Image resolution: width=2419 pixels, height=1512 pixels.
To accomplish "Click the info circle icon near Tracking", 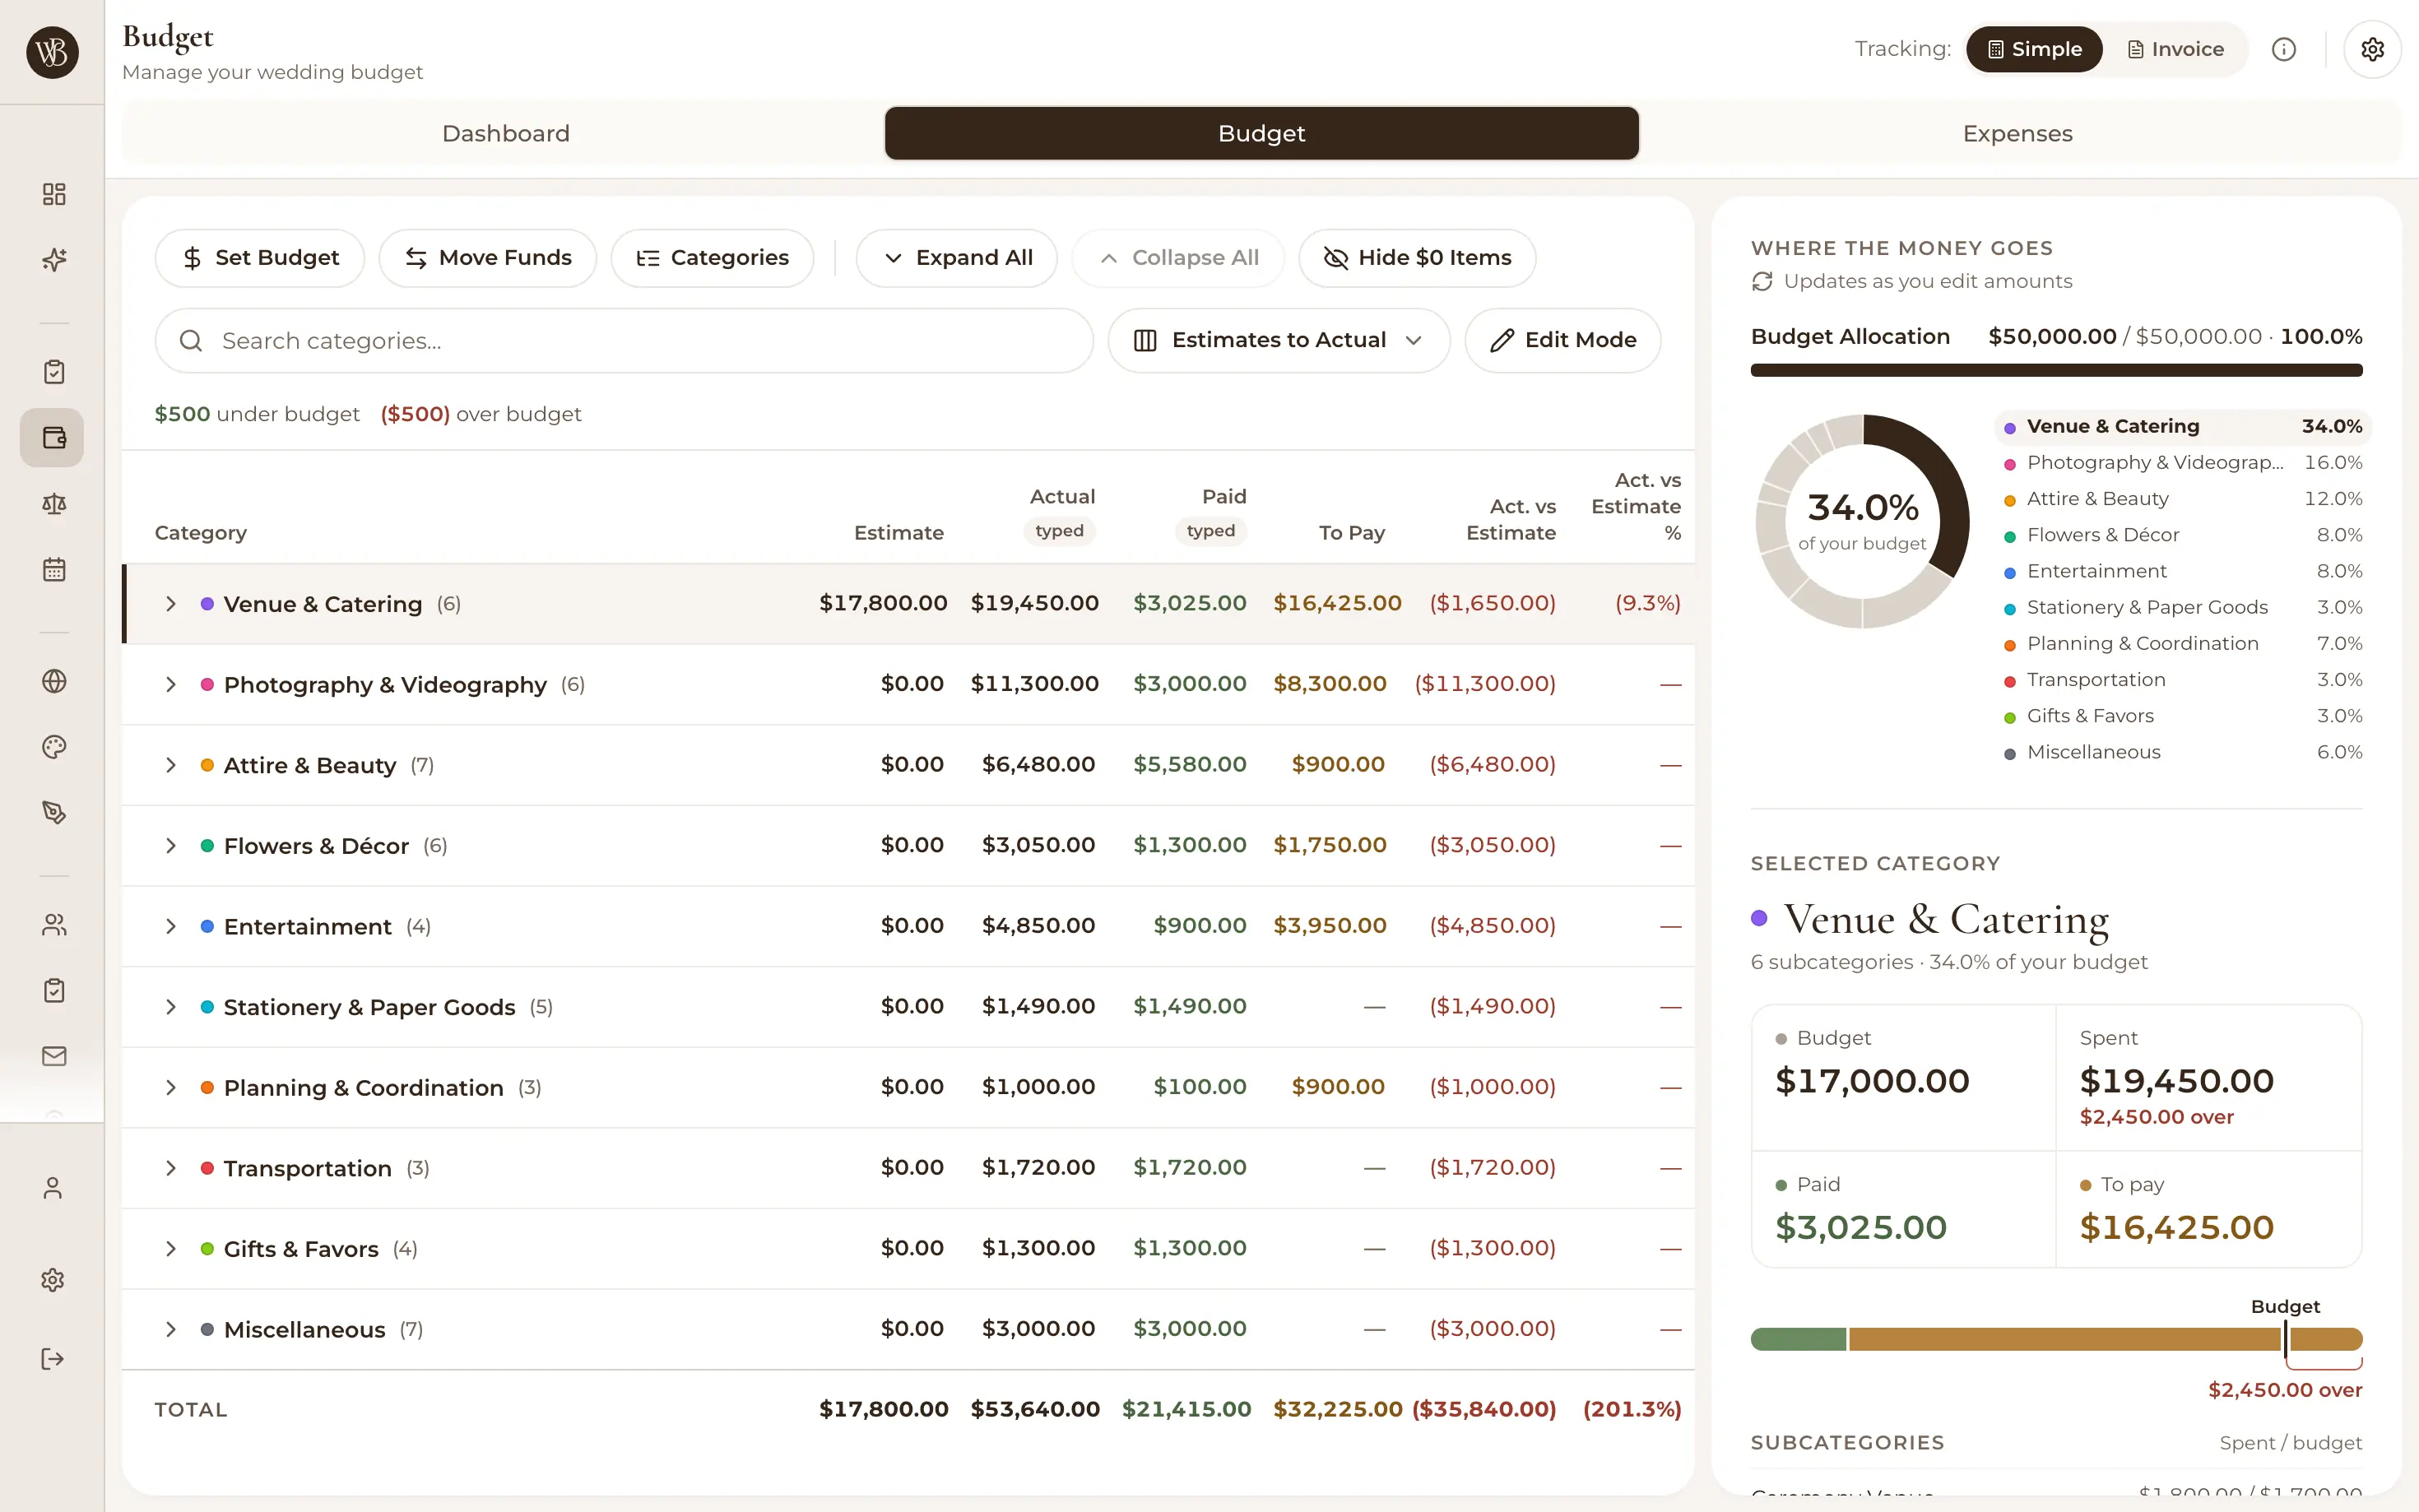I will pyautogui.click(x=2284, y=49).
